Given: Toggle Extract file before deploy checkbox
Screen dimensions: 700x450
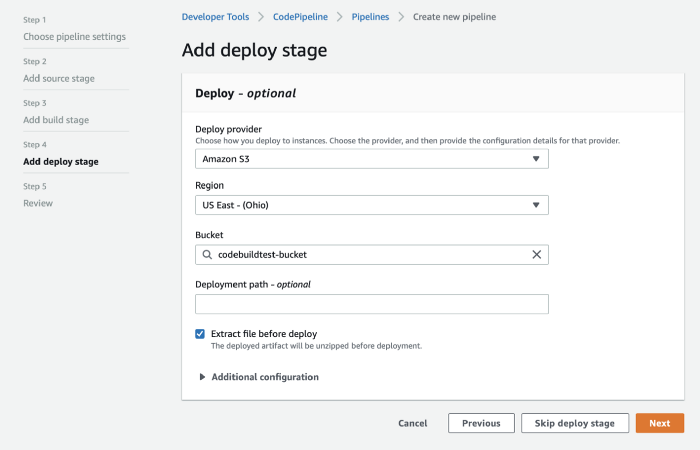Looking at the screenshot, I should click(x=200, y=334).
